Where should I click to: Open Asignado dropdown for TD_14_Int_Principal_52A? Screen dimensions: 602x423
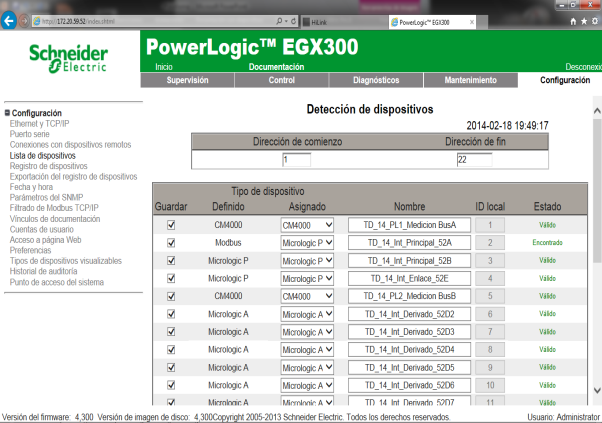(x=307, y=243)
